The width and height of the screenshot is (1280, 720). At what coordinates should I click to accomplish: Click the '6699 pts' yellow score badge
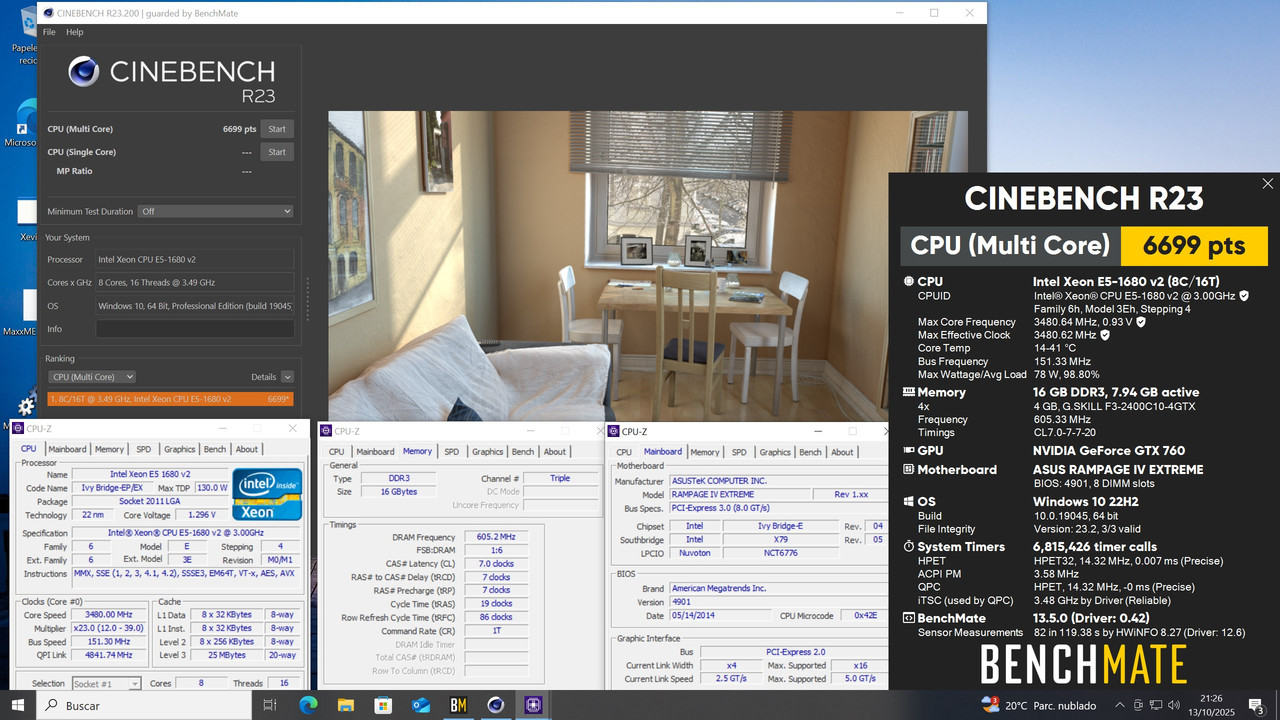point(1194,246)
